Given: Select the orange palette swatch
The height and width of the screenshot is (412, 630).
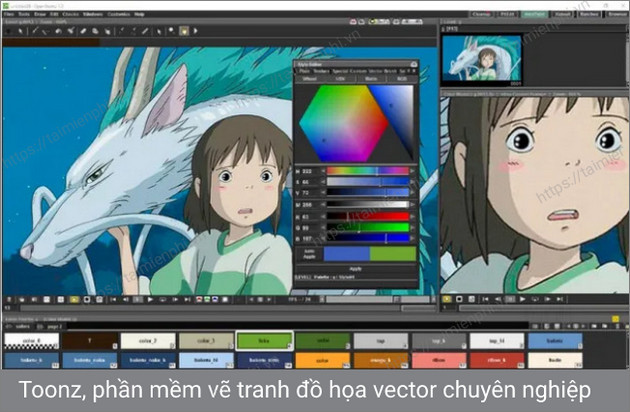Looking at the screenshot, I should click(x=322, y=360).
